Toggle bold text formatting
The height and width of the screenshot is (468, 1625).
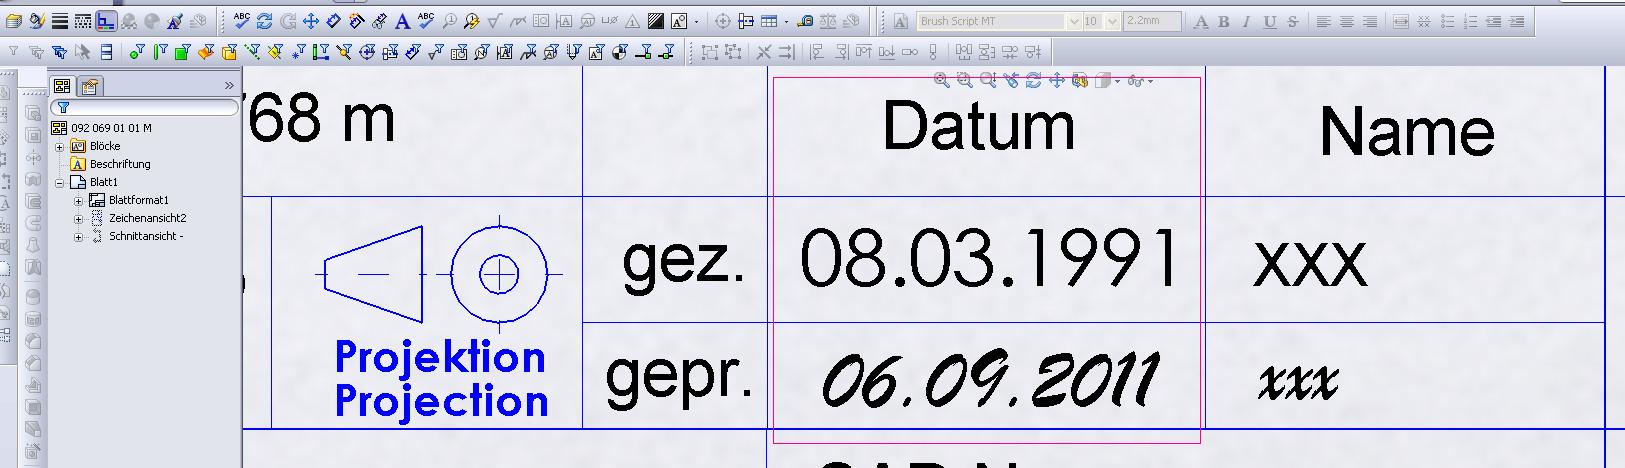tap(1223, 21)
